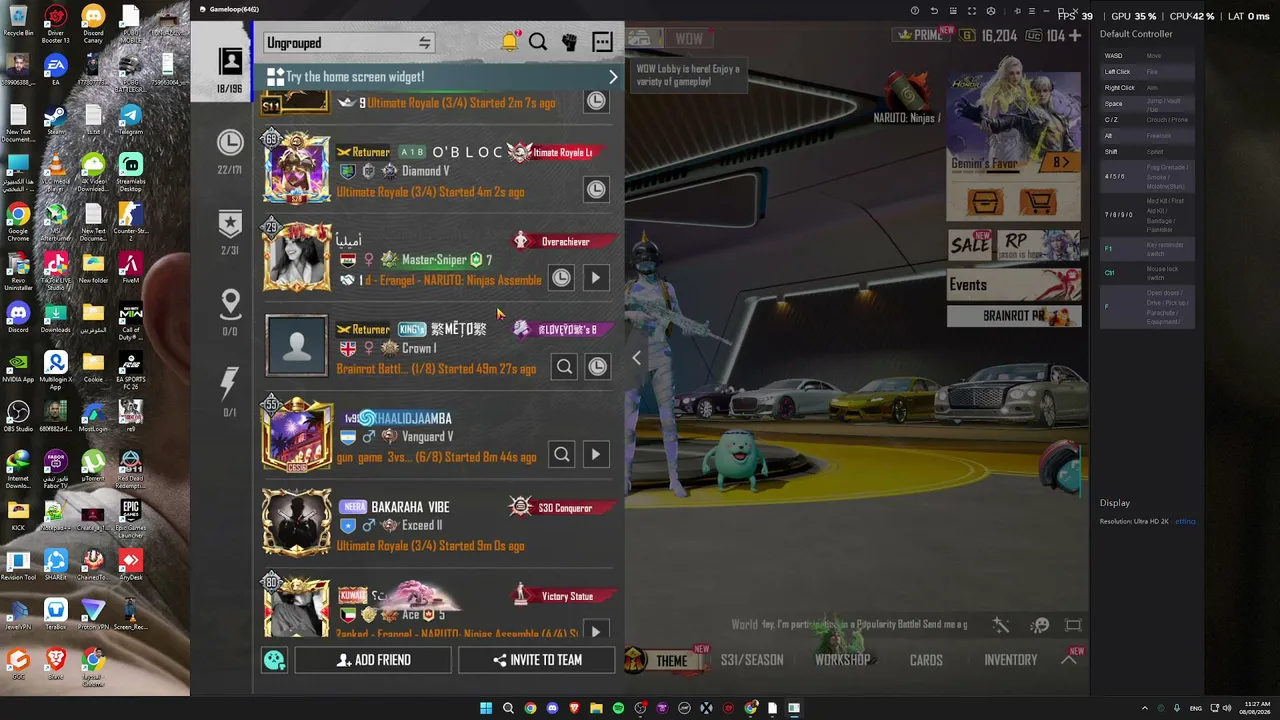Viewport: 1280px width, 720px height.
Task: Open the Theme tab
Action: [671, 660]
